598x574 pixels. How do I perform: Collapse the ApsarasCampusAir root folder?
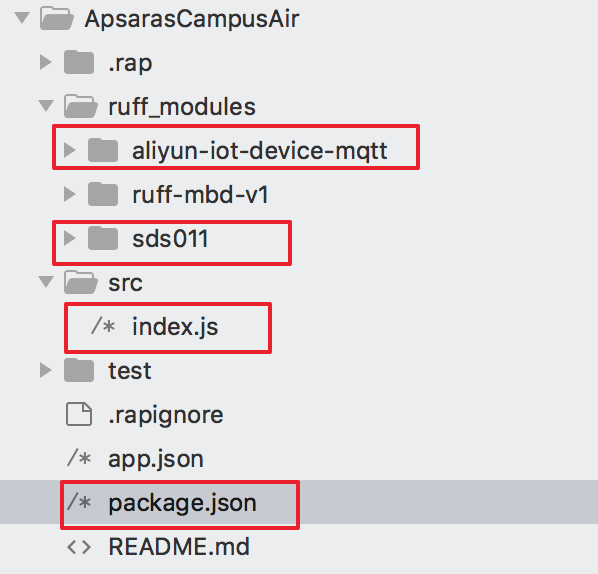22,18
